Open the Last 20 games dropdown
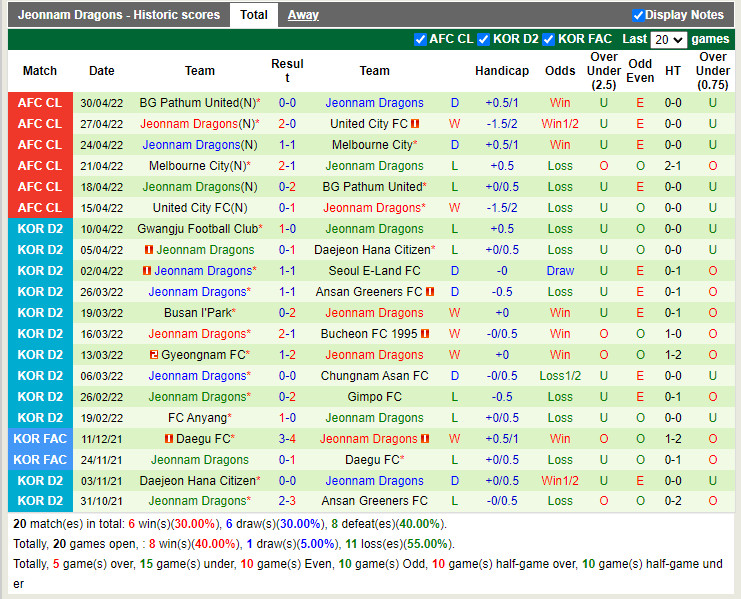This screenshot has height=599, width=741. 668,40
